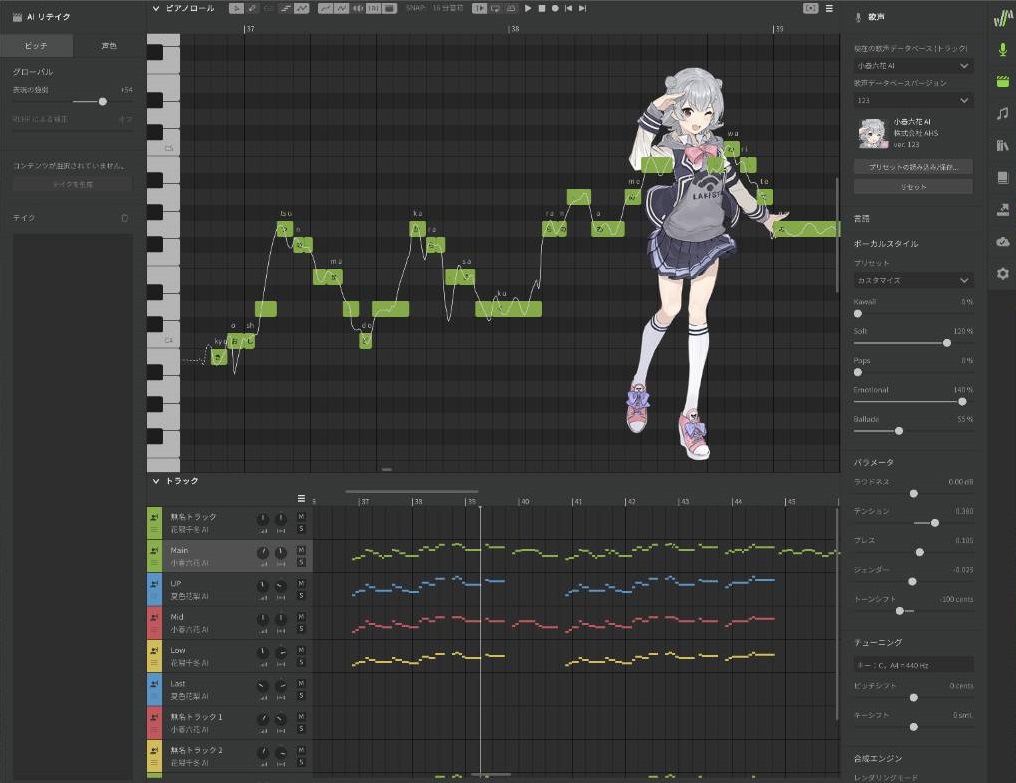Collapse the track panel chevron
Image resolution: width=1016 pixels, height=783 pixels.
(x=156, y=481)
